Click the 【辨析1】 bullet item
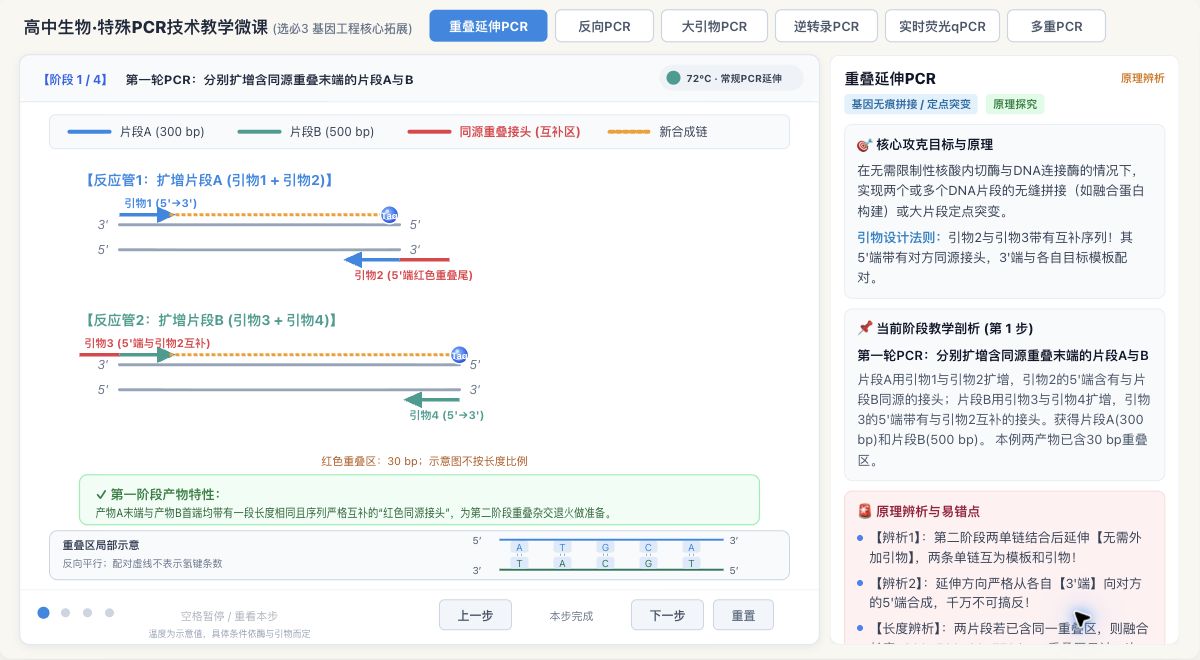 (1004, 548)
